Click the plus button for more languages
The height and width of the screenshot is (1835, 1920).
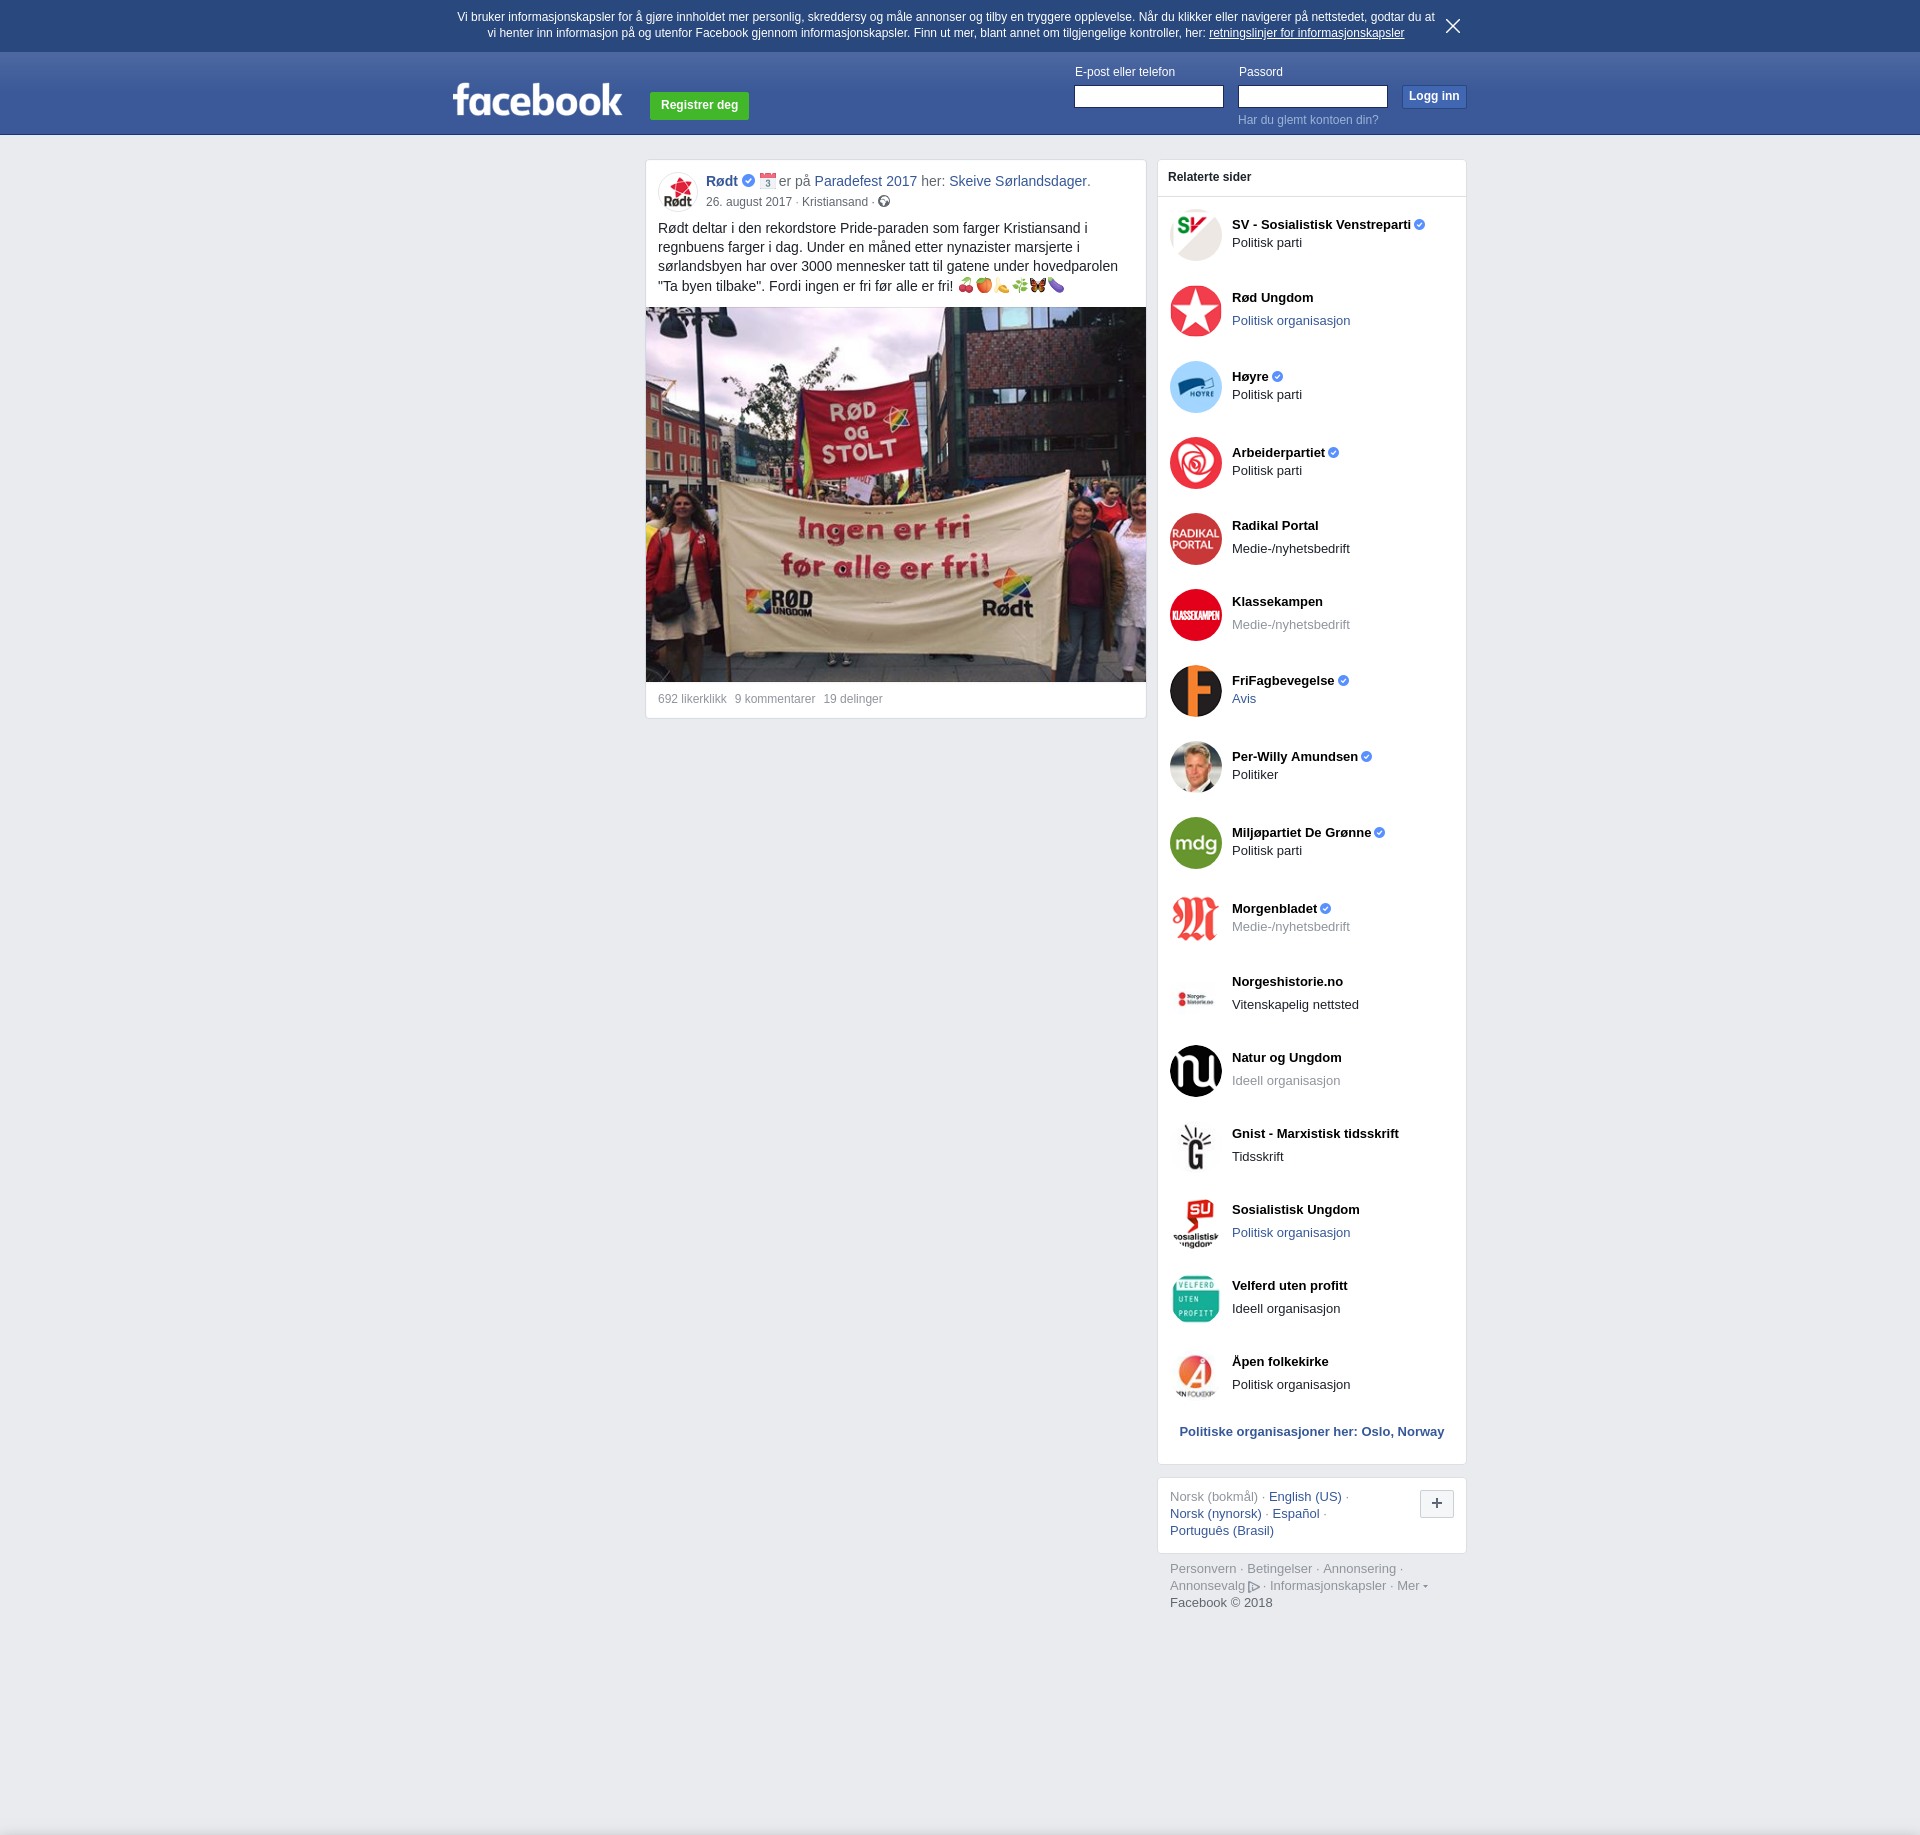tap(1437, 1503)
